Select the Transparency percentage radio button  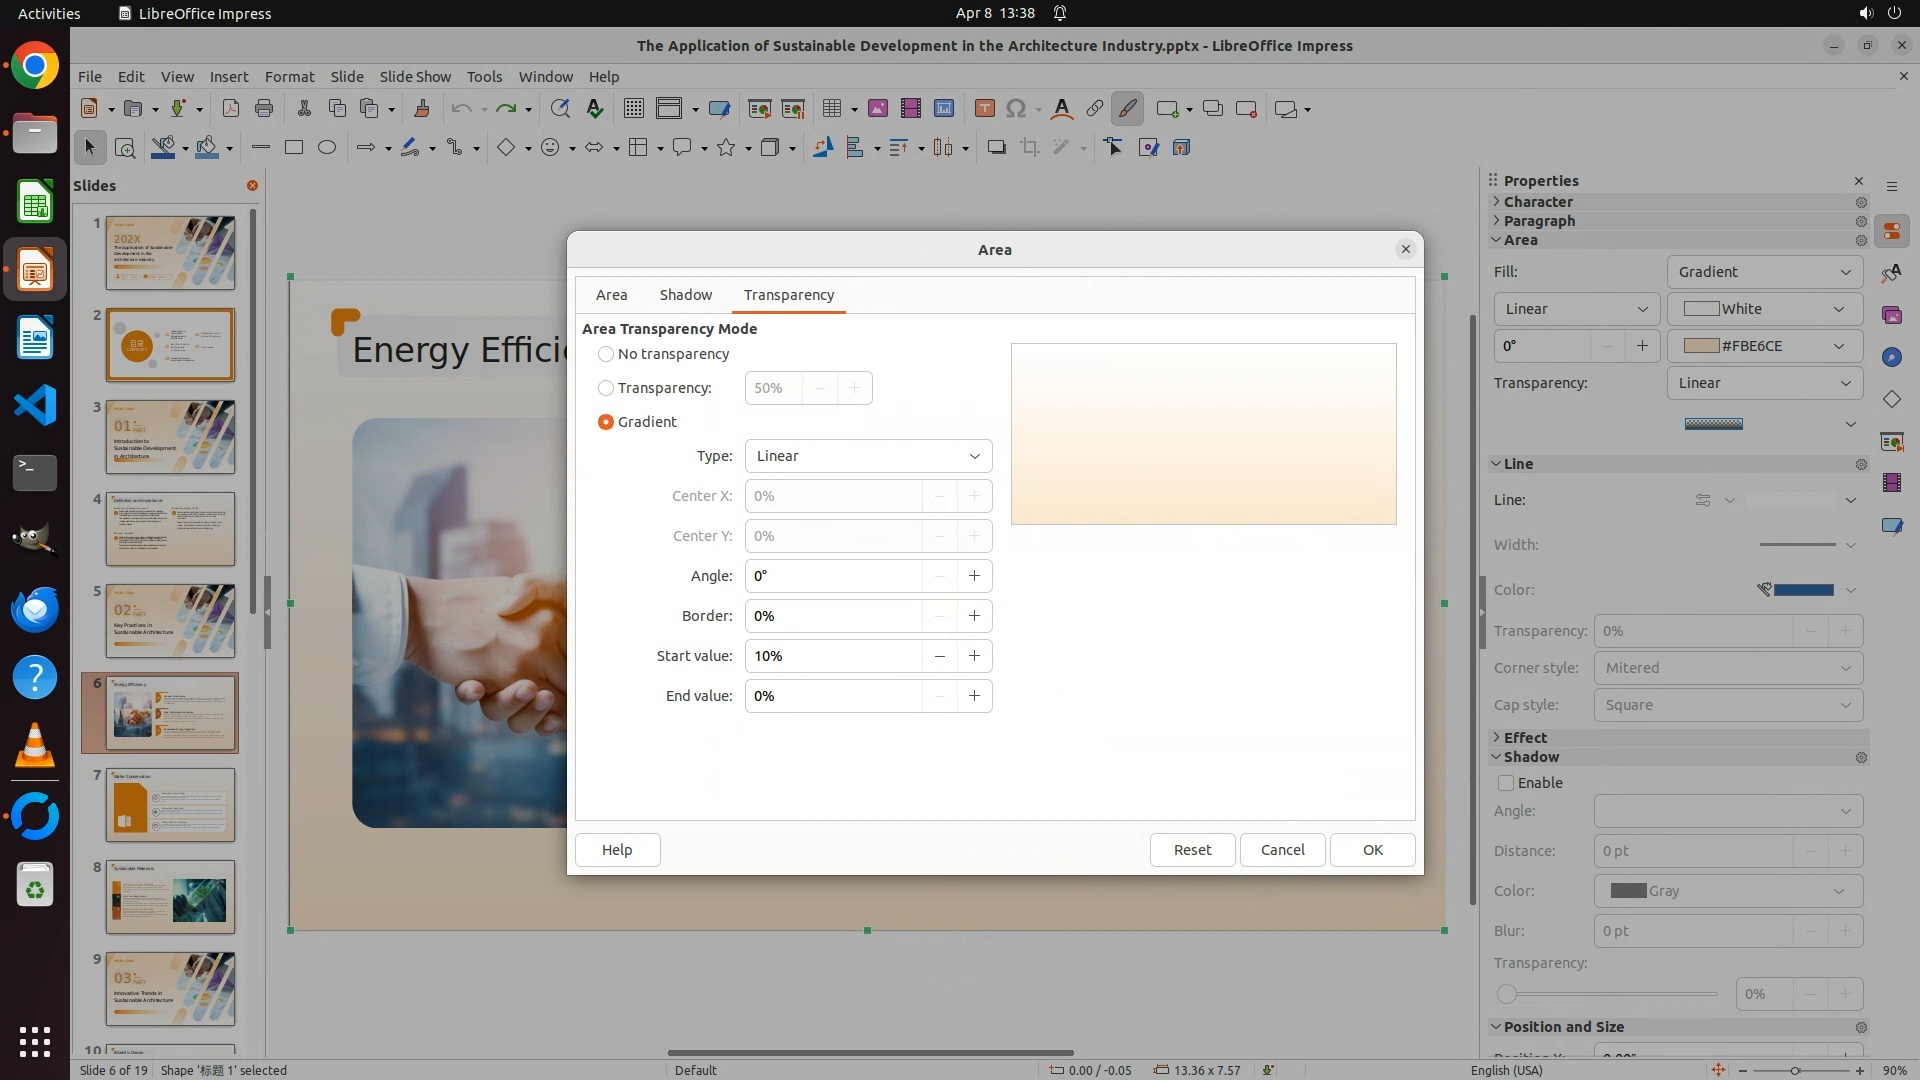606,388
